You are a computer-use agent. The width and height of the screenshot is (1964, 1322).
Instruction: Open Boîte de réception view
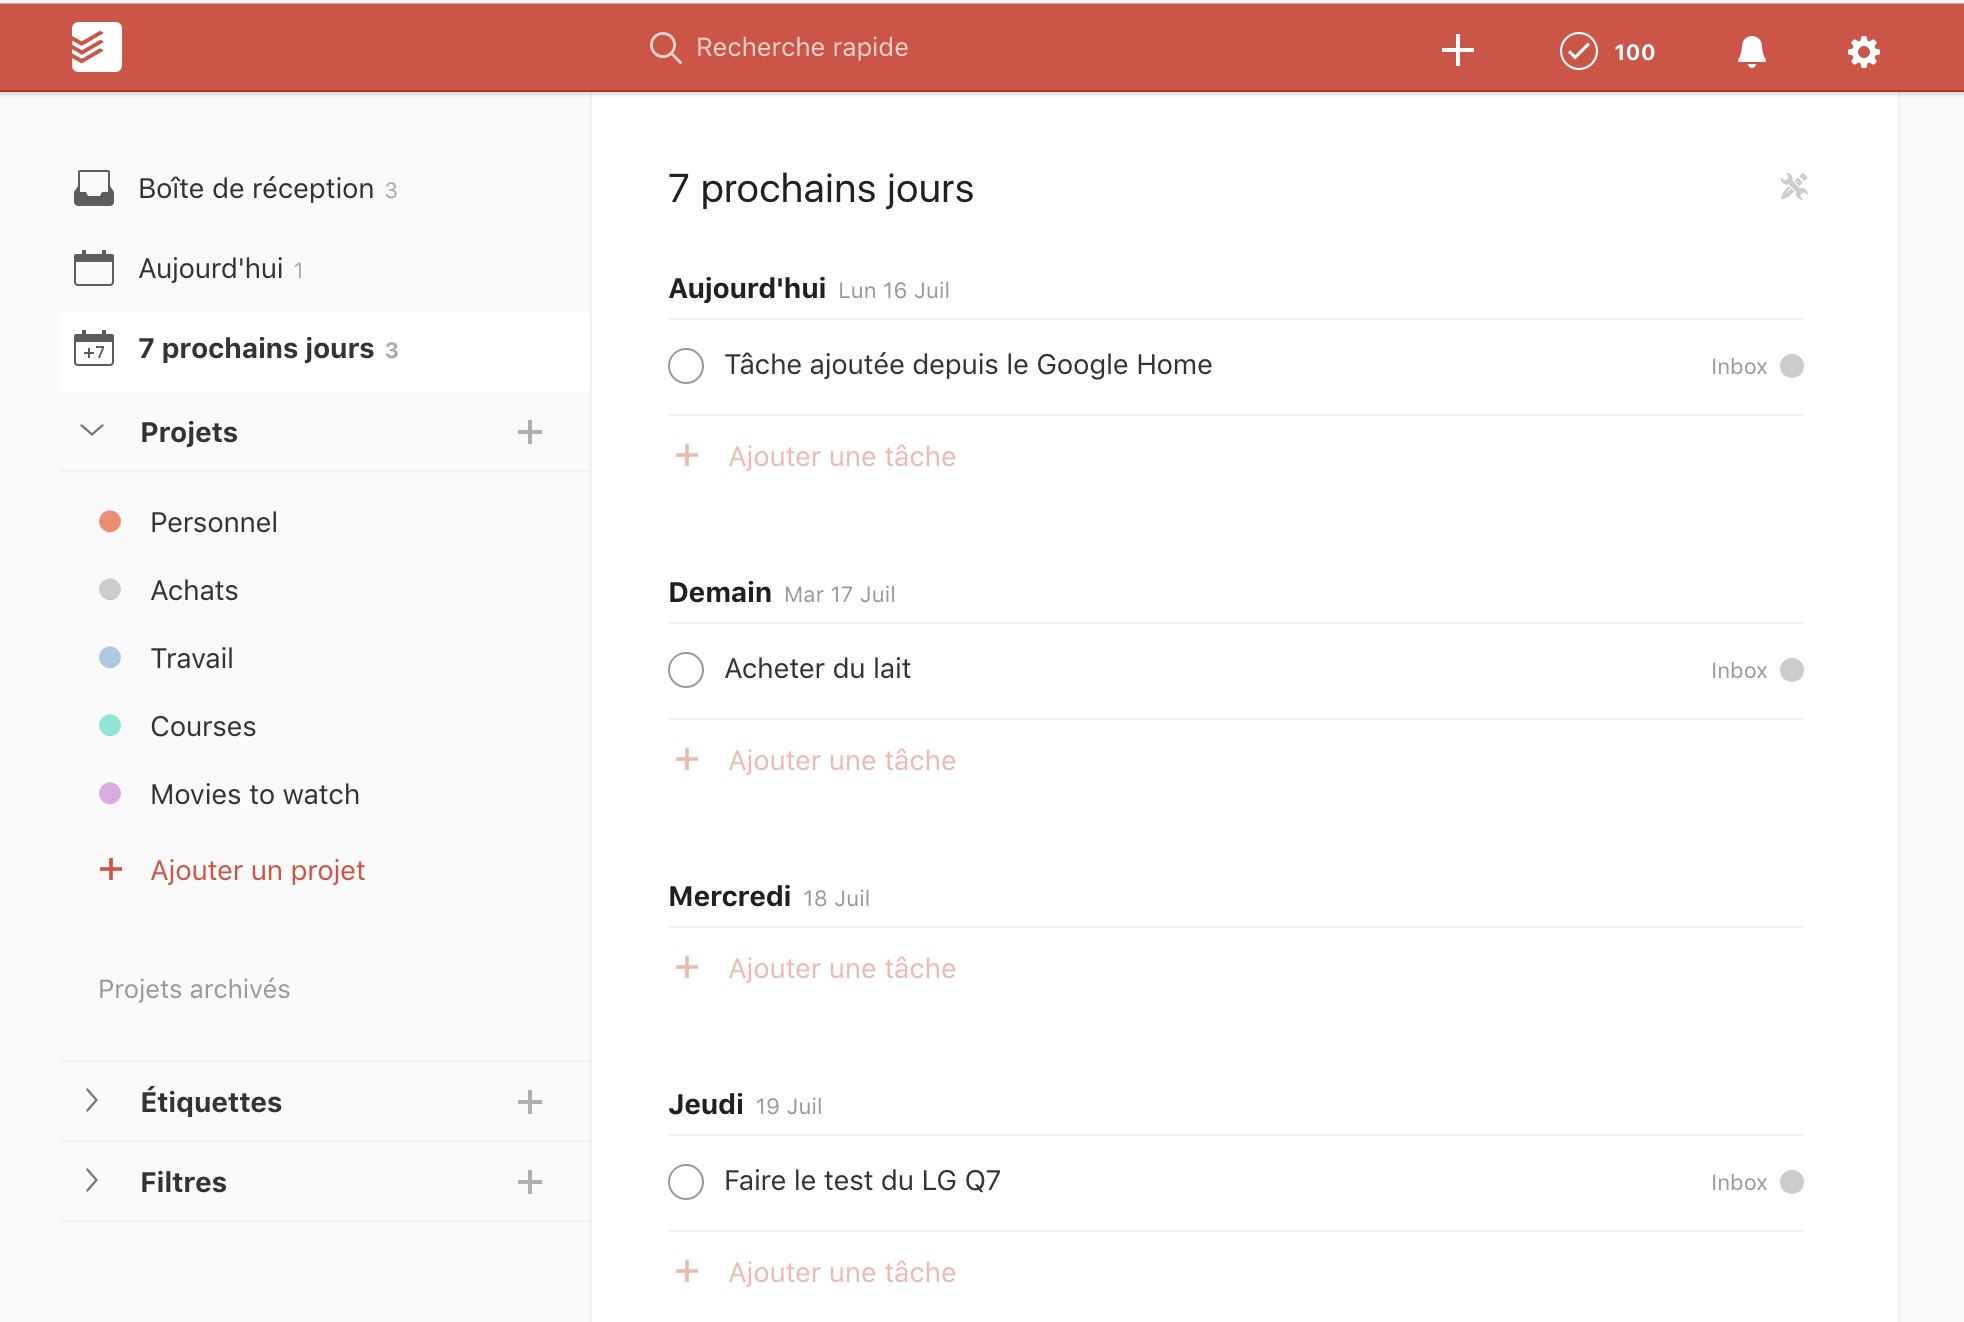click(255, 189)
